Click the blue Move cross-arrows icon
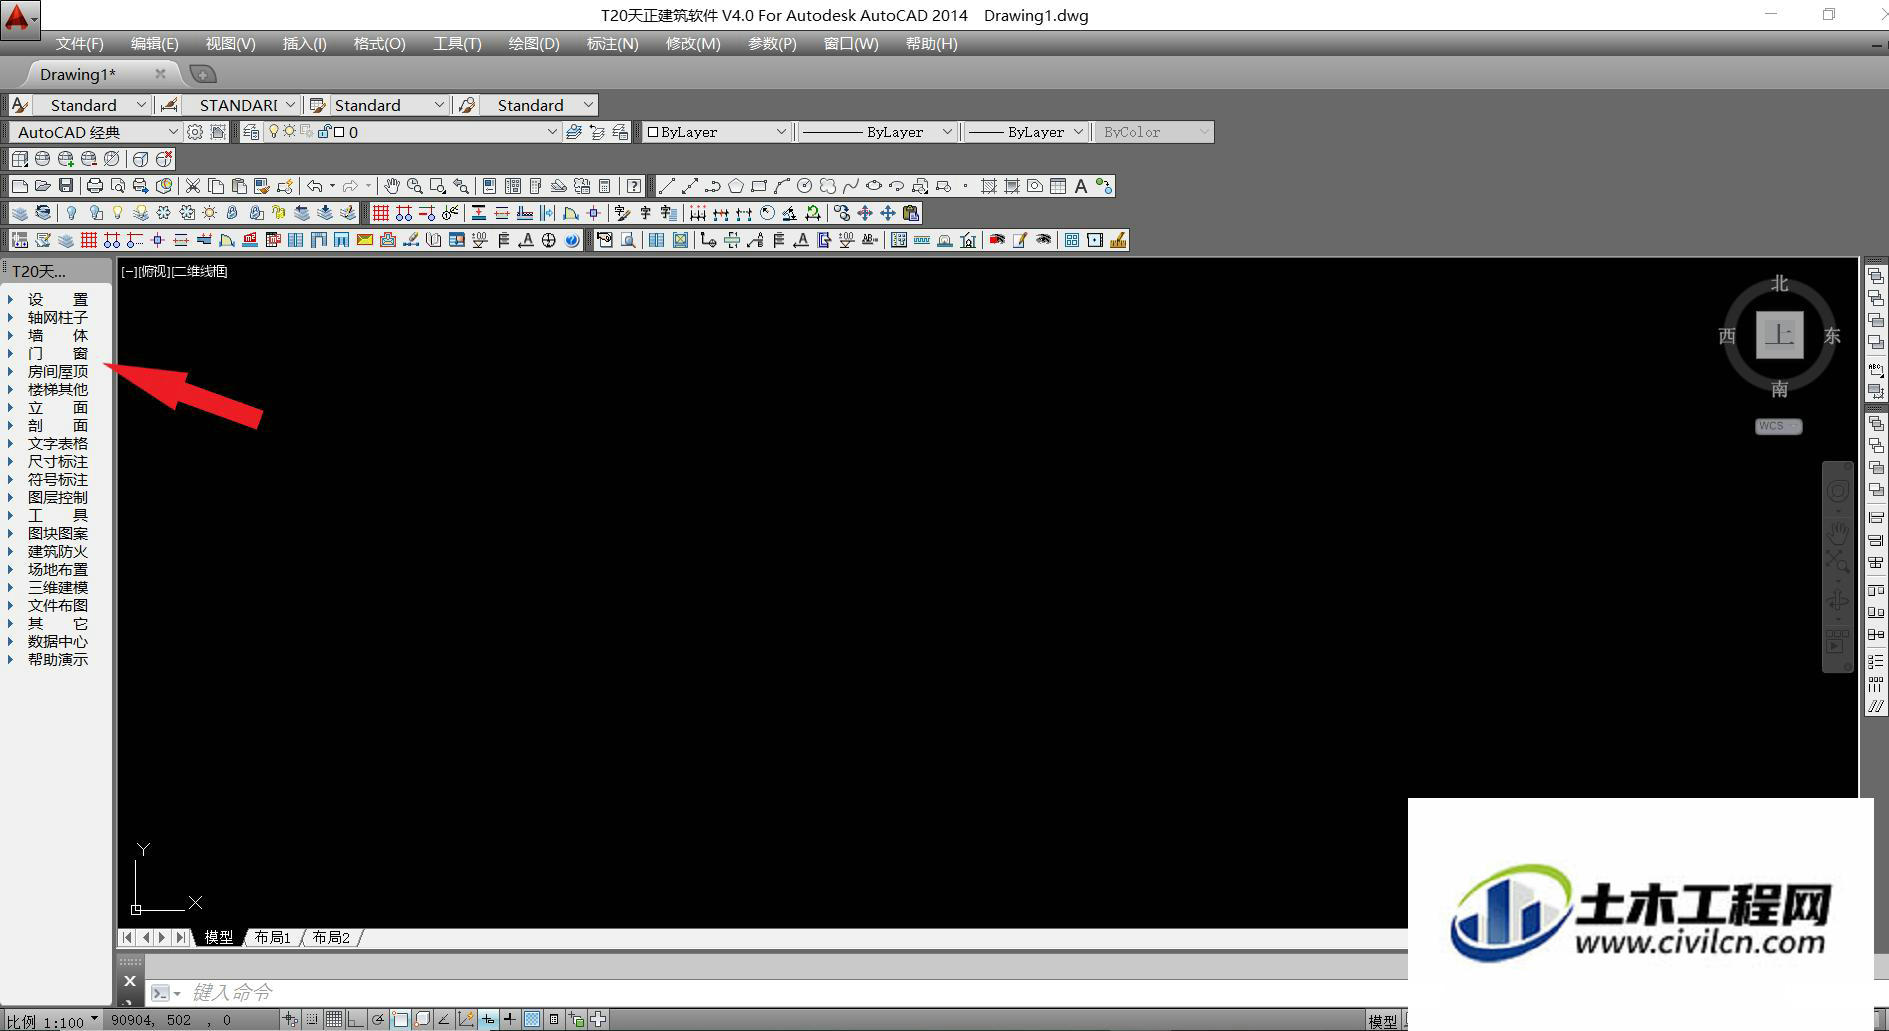This screenshot has width=1889, height=1031. click(x=888, y=213)
